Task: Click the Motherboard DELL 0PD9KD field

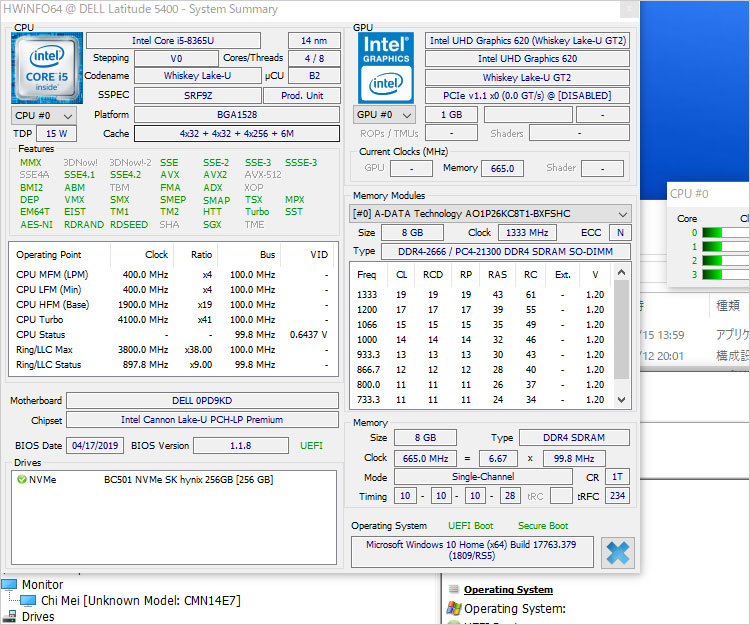Action: click(202, 401)
